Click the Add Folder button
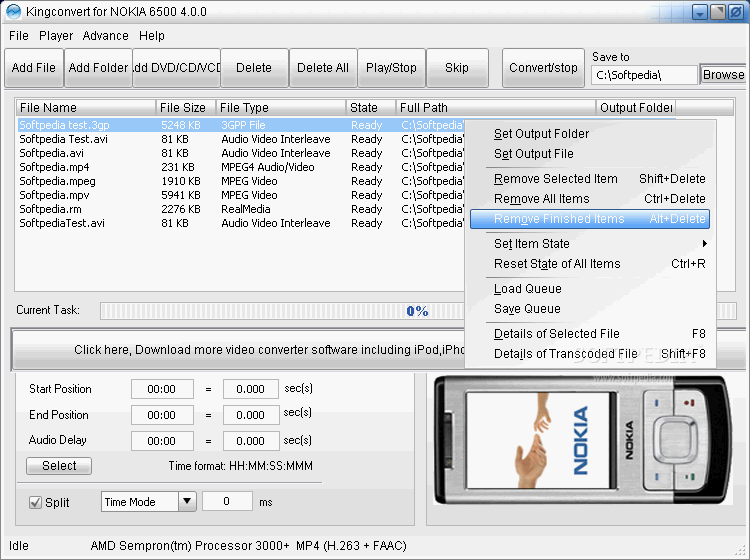The width and height of the screenshot is (750, 560). pyautogui.click(x=98, y=68)
